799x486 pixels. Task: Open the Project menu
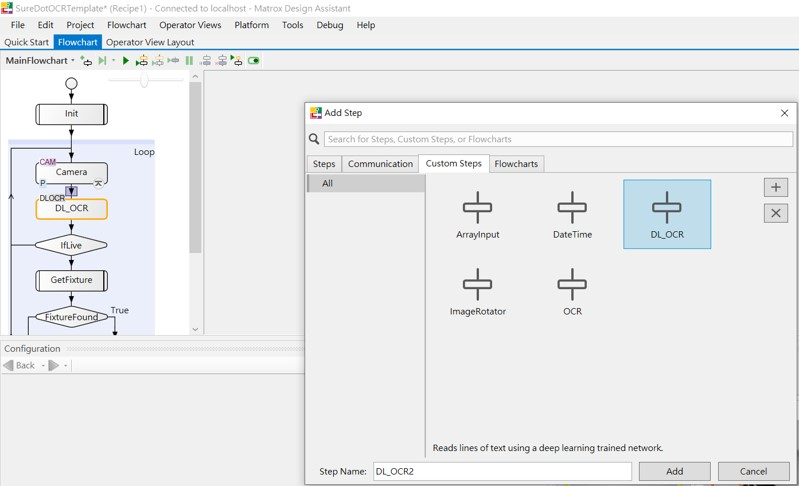[x=80, y=25]
